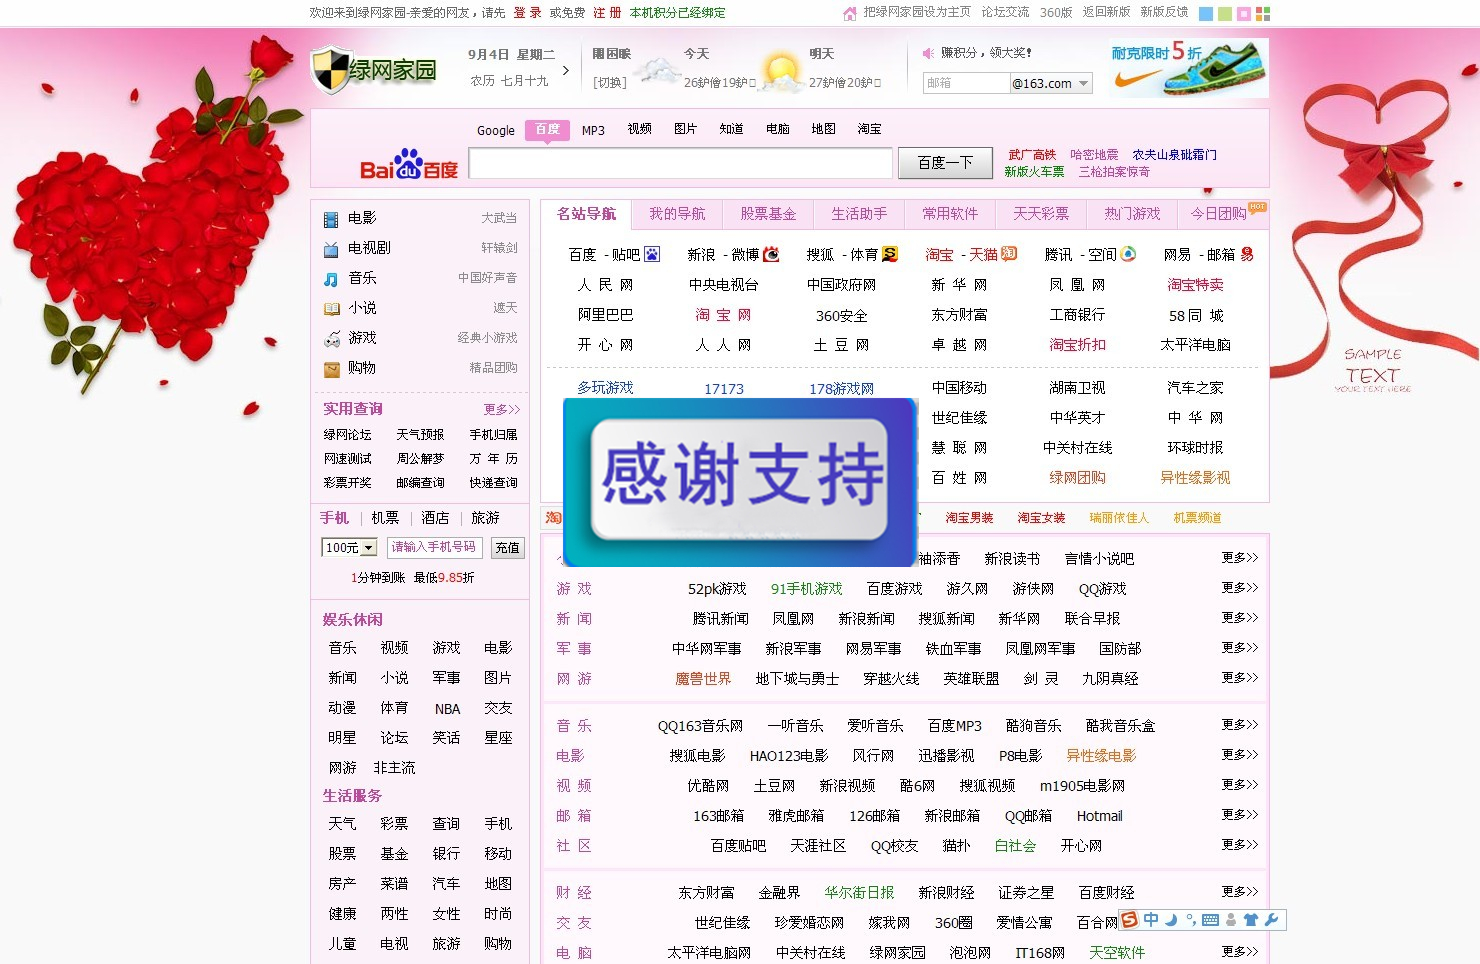The image size is (1480, 964).
Task: Click the QQ空间 icon beside 空间
Action: [x=1128, y=254]
